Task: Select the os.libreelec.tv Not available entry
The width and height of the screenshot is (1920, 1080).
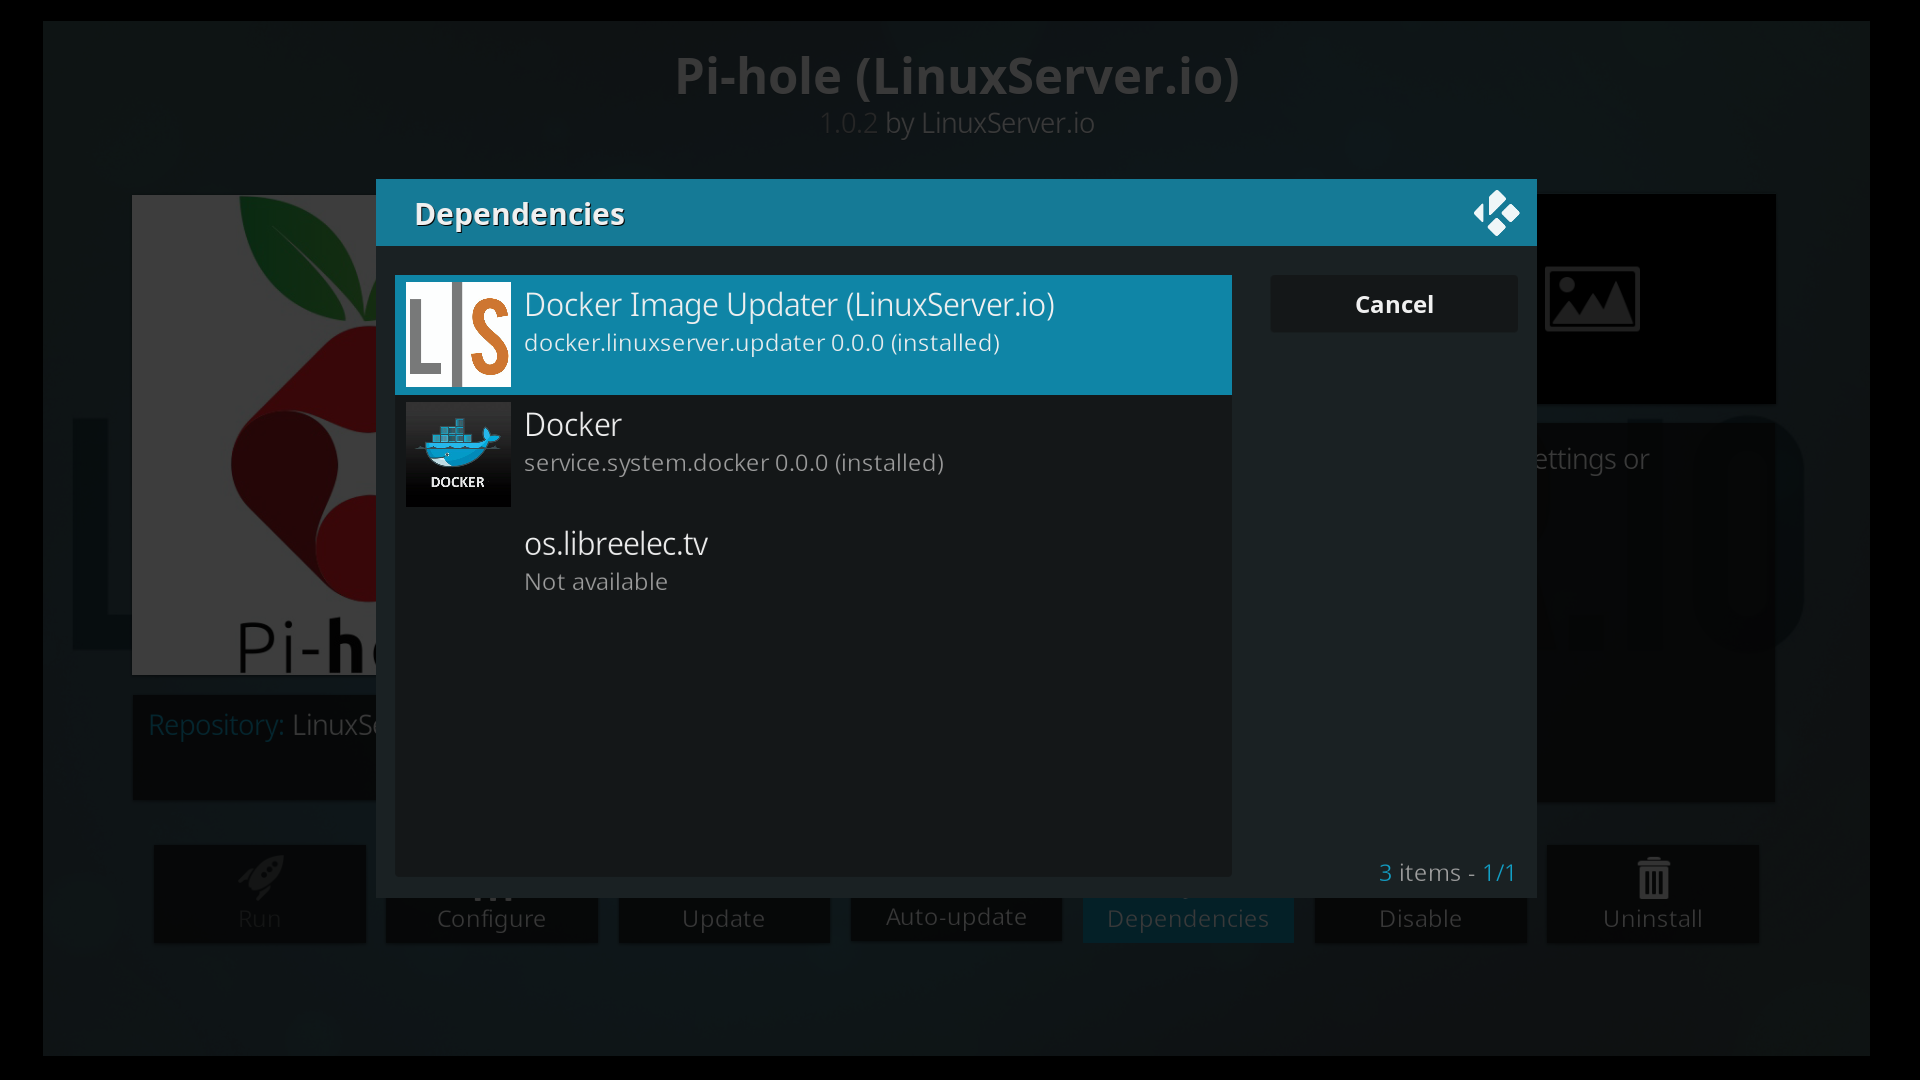Action: coord(616,561)
